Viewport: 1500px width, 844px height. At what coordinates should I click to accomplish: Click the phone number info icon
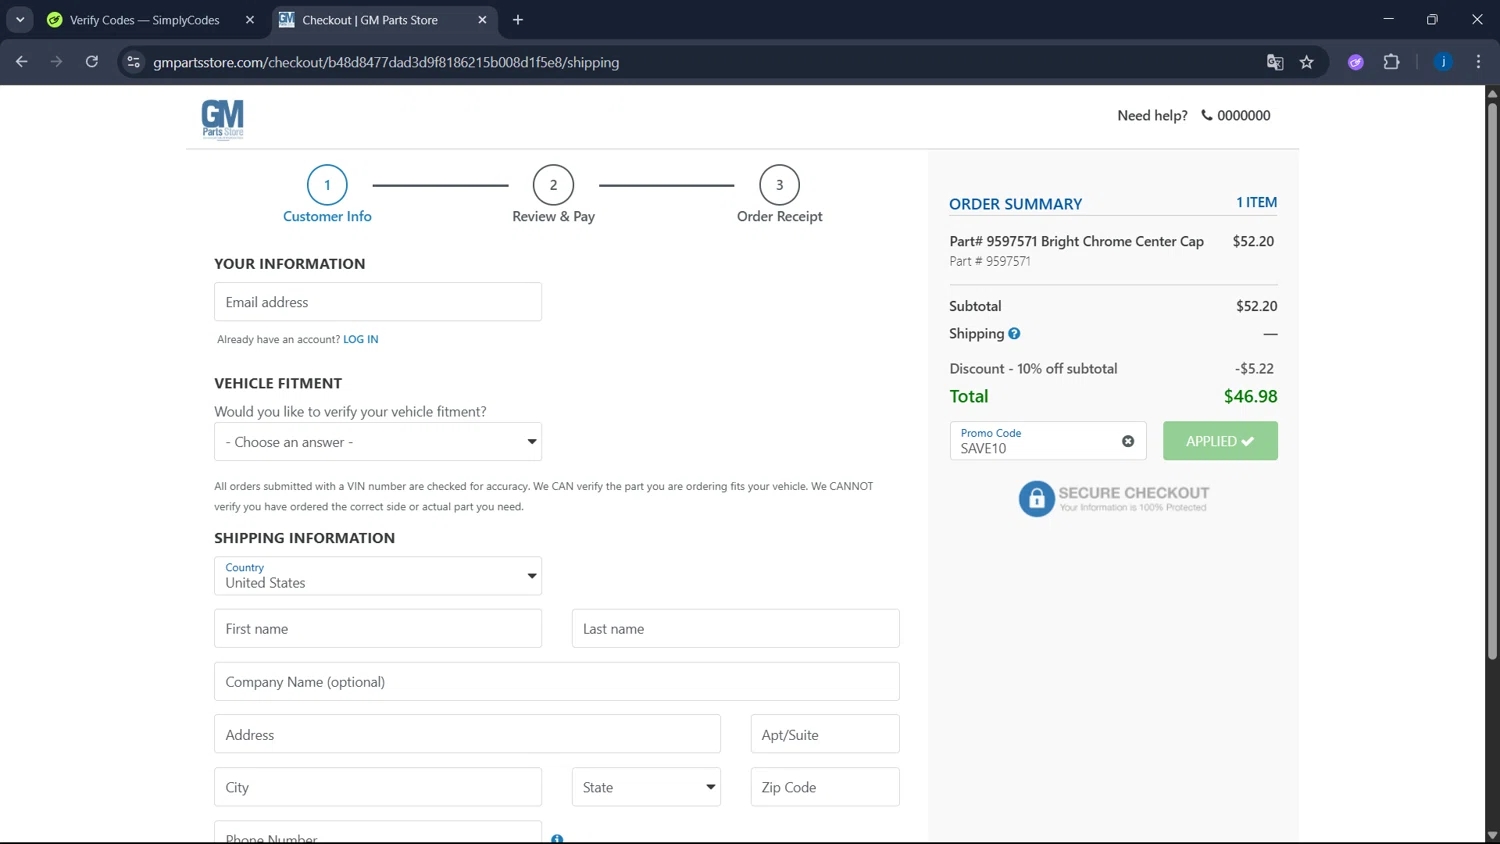[557, 838]
